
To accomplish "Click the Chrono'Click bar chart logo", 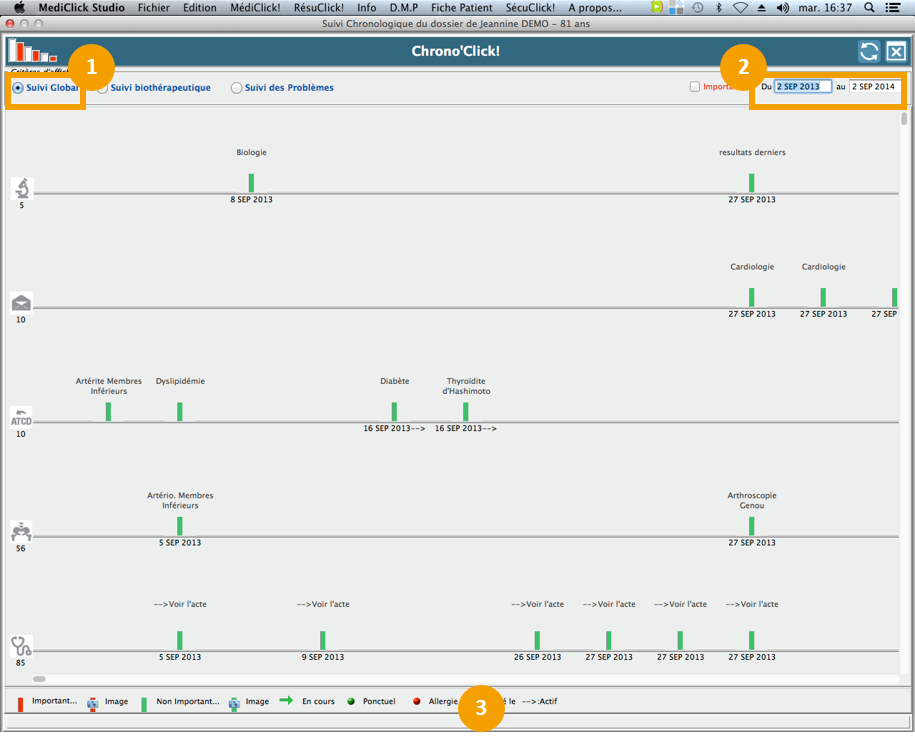I will point(32,51).
